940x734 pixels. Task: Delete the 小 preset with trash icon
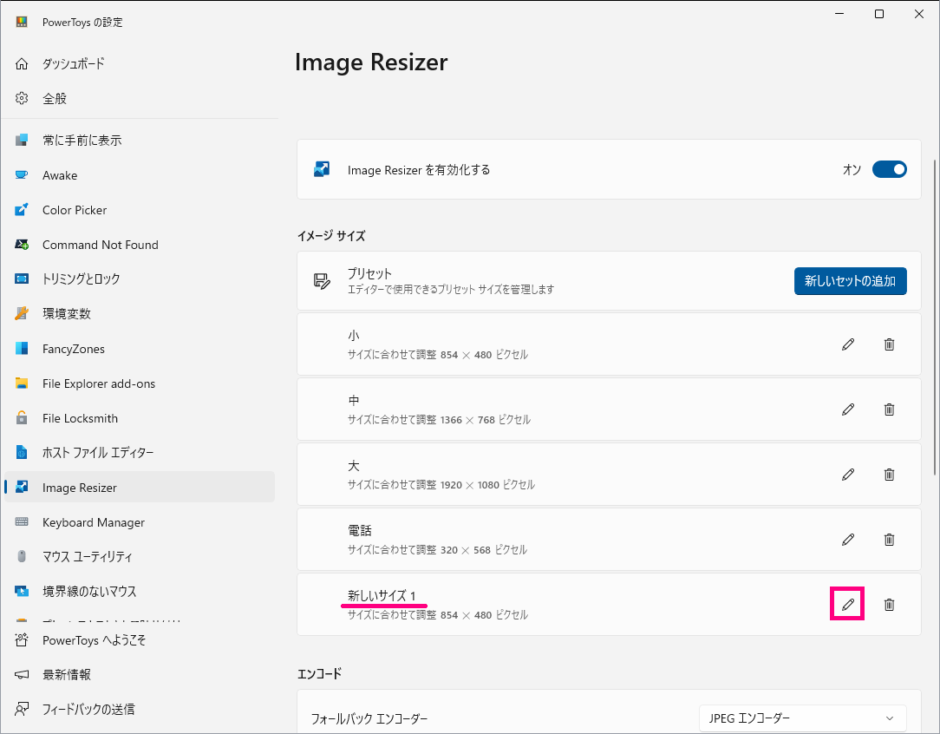click(889, 344)
